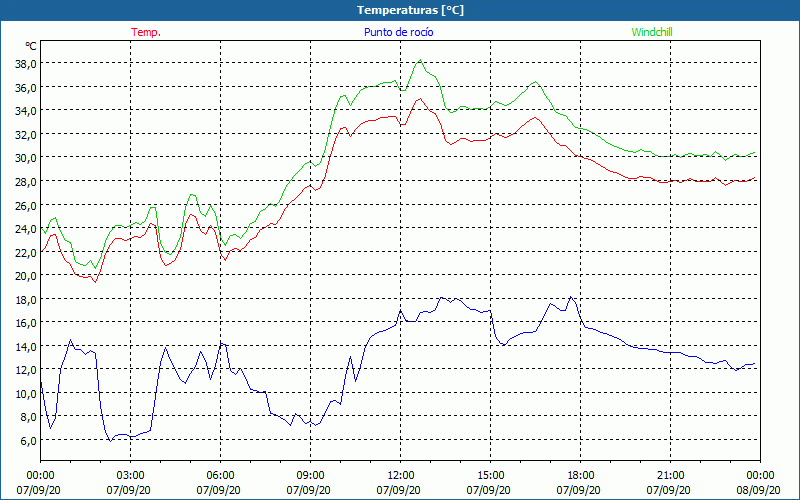800x500 pixels.
Task: Click the 'Temperaturas [°C]' chart title
Action: [x=410, y=10]
